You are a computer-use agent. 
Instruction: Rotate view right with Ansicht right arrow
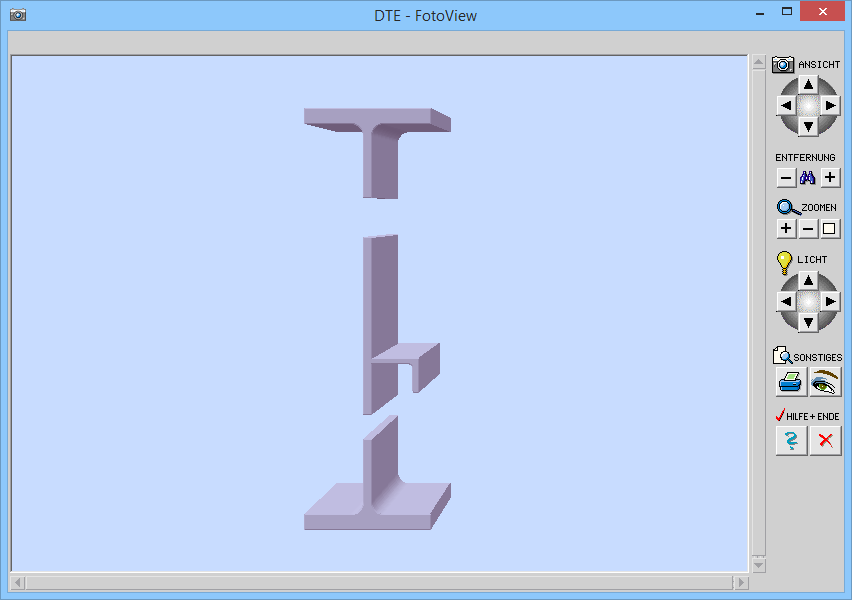click(x=830, y=105)
